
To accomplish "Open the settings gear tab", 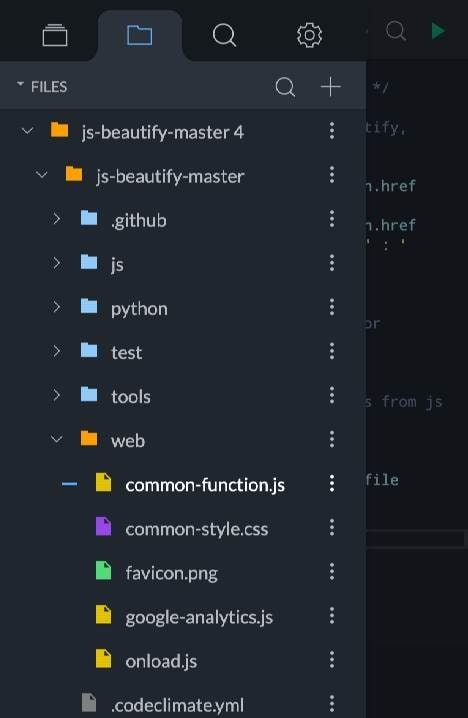I will click(x=310, y=35).
